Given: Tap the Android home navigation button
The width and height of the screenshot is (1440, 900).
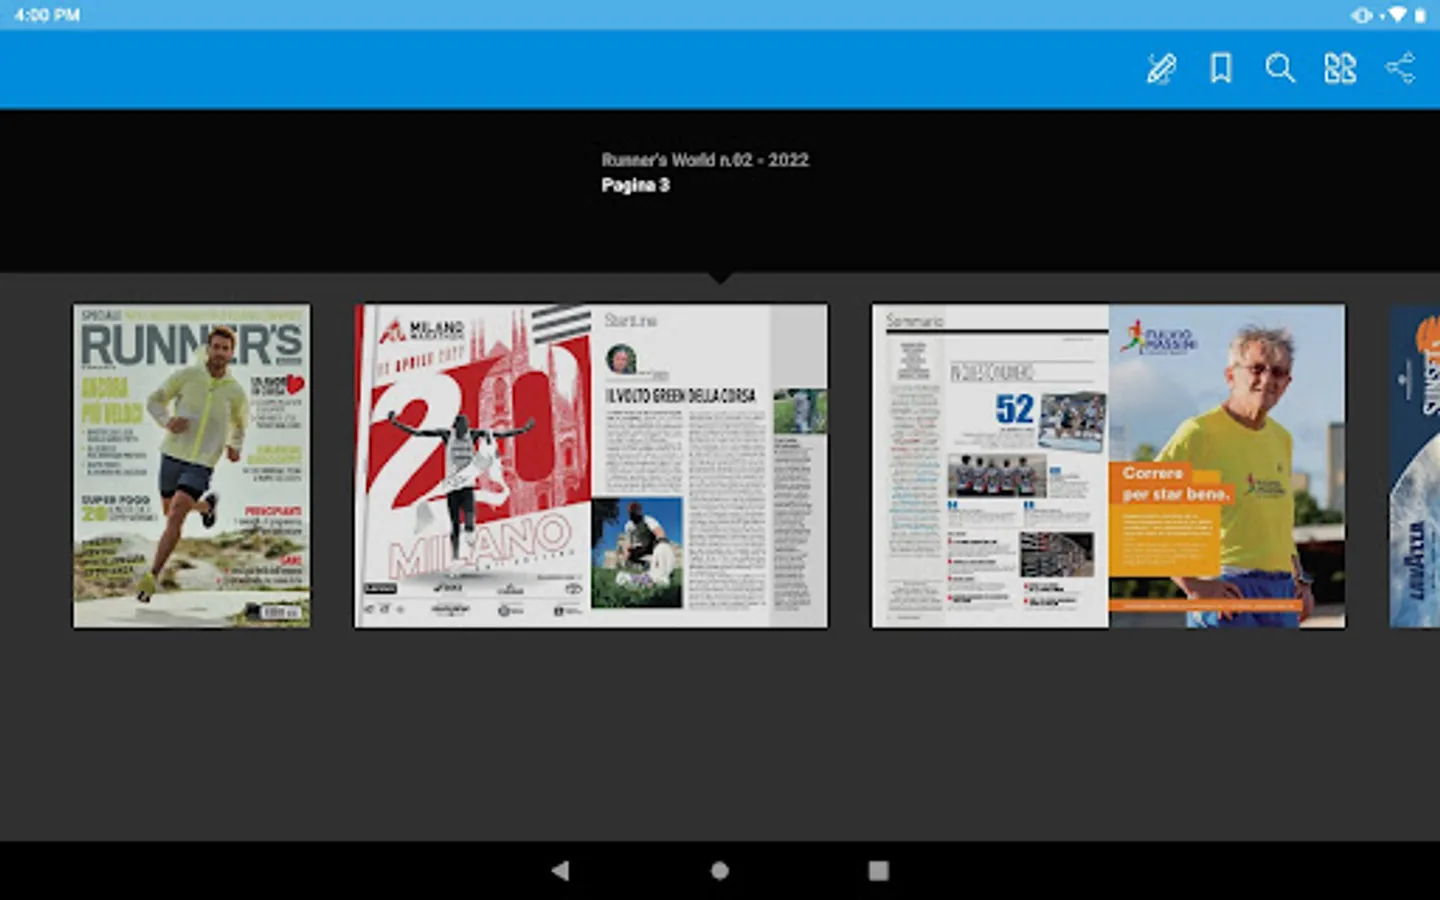Looking at the screenshot, I should click(720, 871).
